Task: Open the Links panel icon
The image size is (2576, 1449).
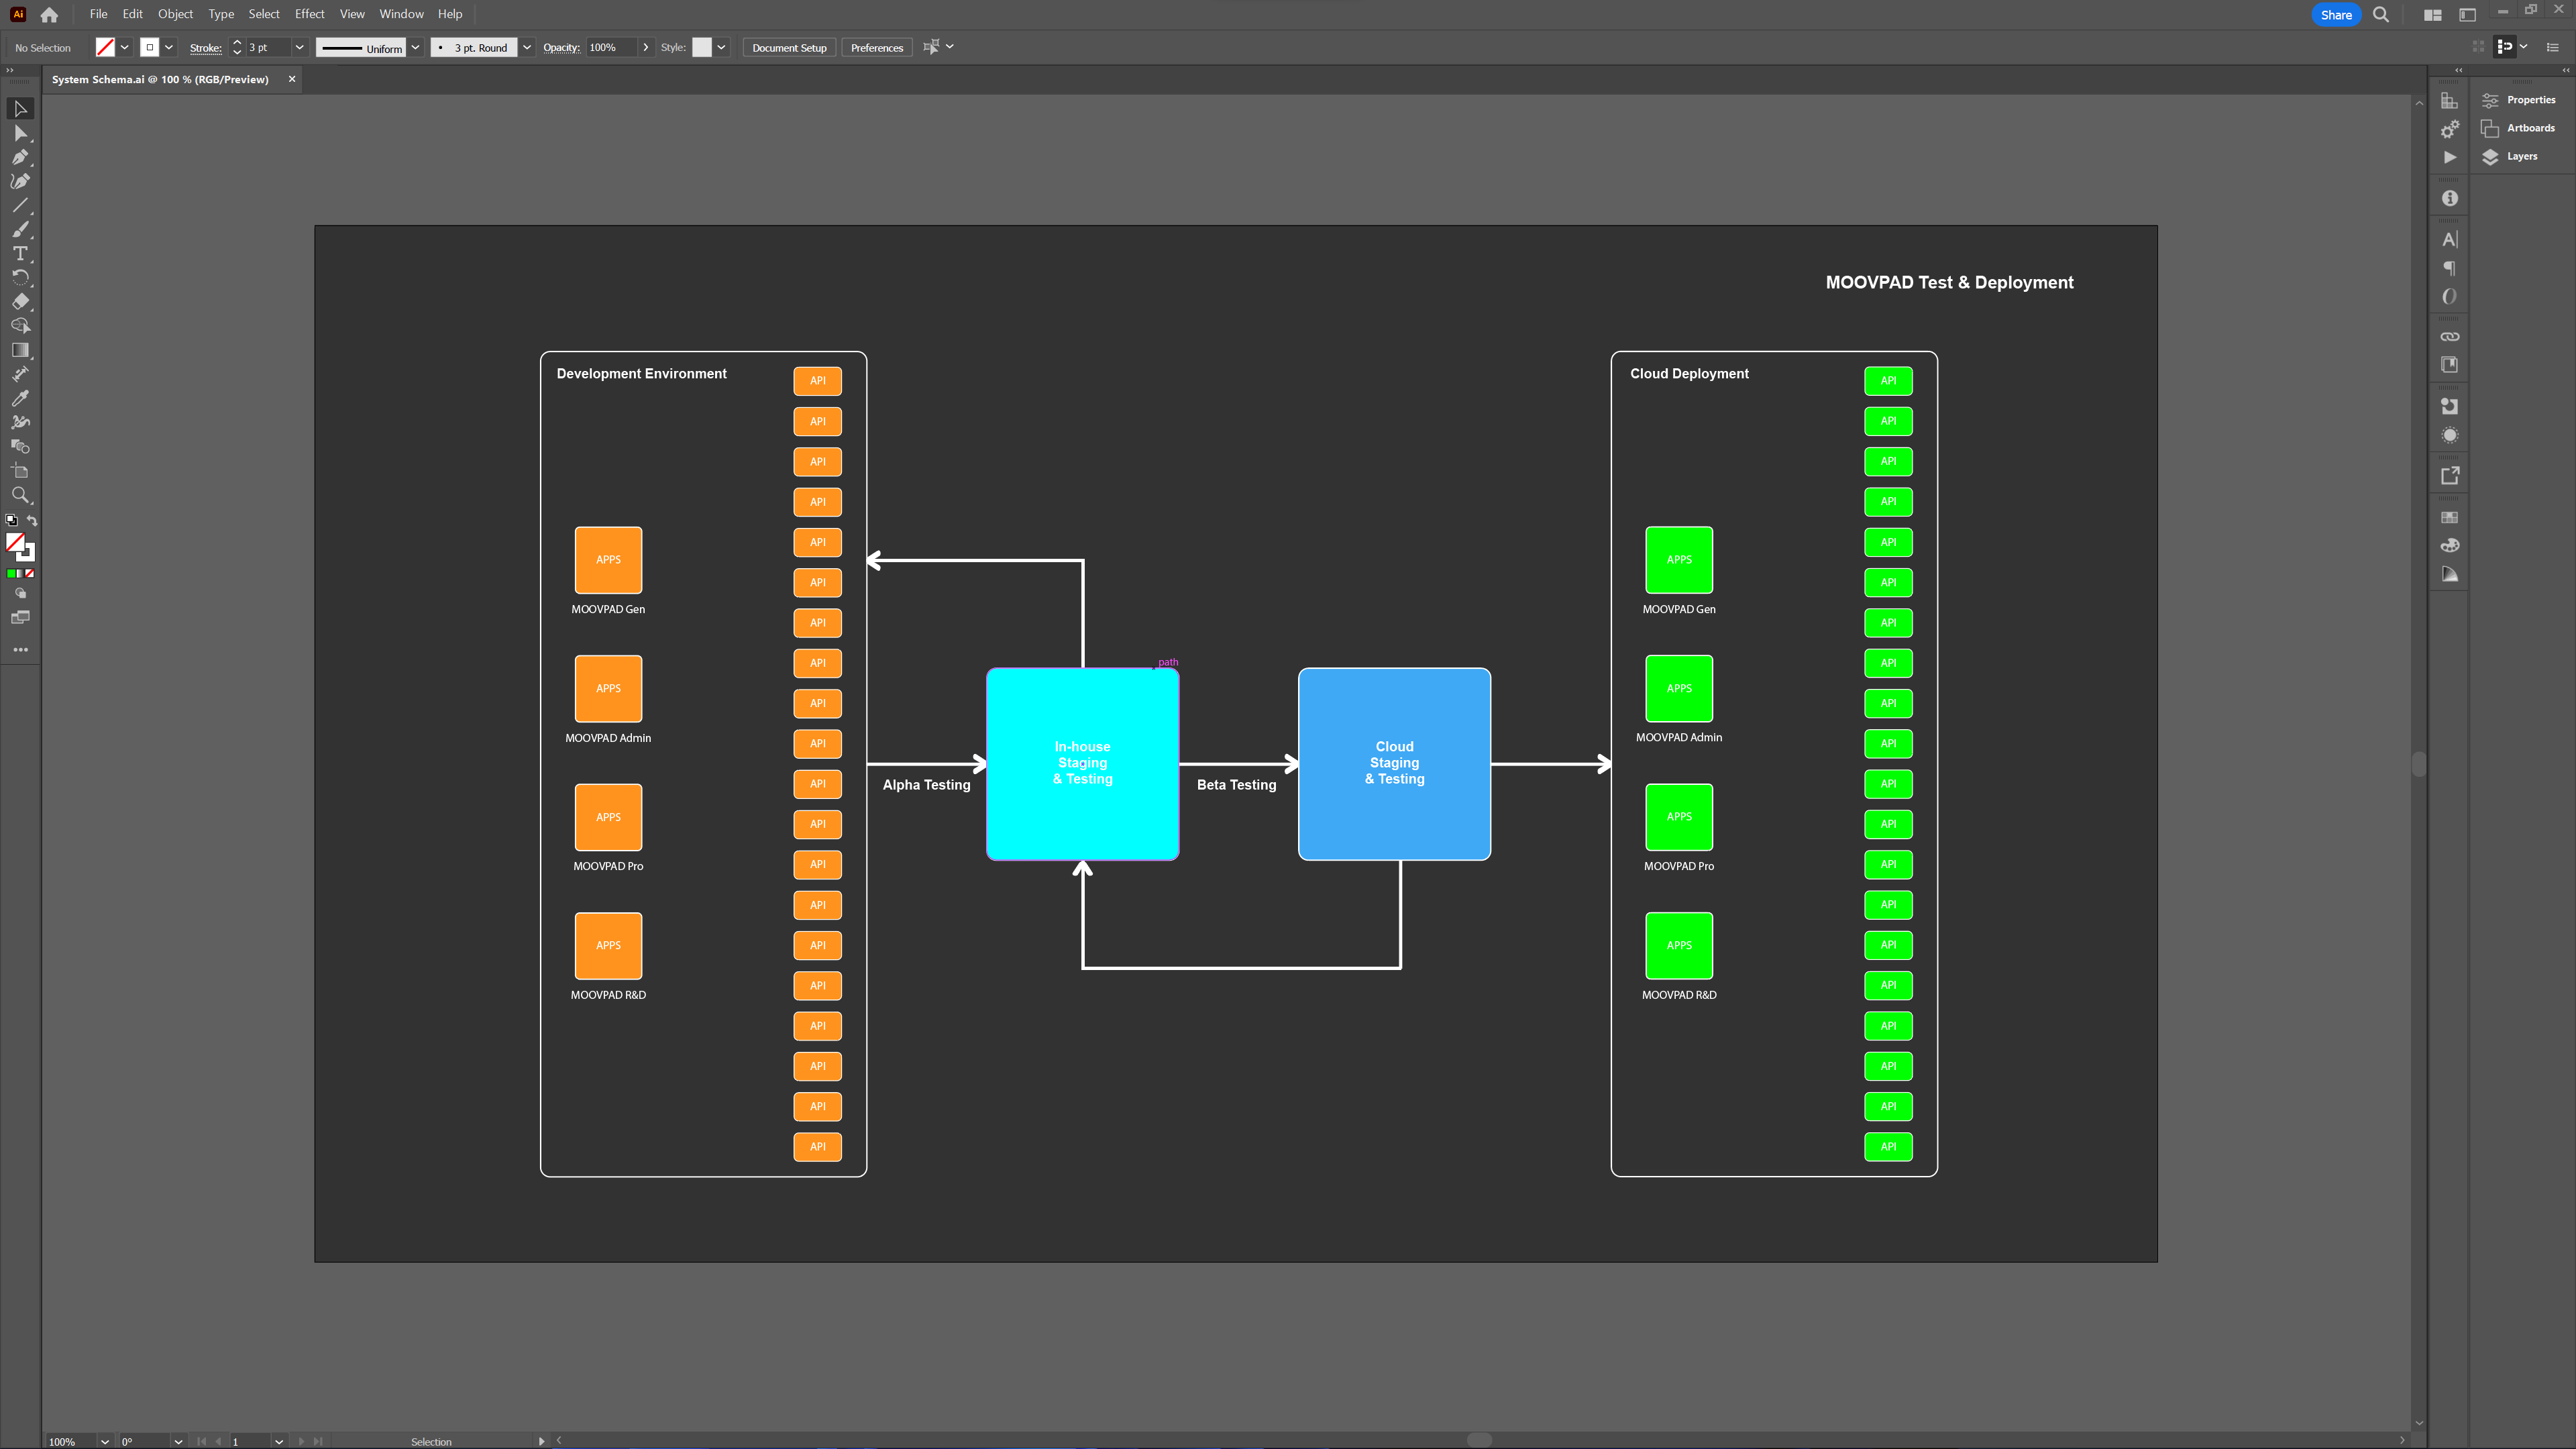Action: click(2449, 336)
